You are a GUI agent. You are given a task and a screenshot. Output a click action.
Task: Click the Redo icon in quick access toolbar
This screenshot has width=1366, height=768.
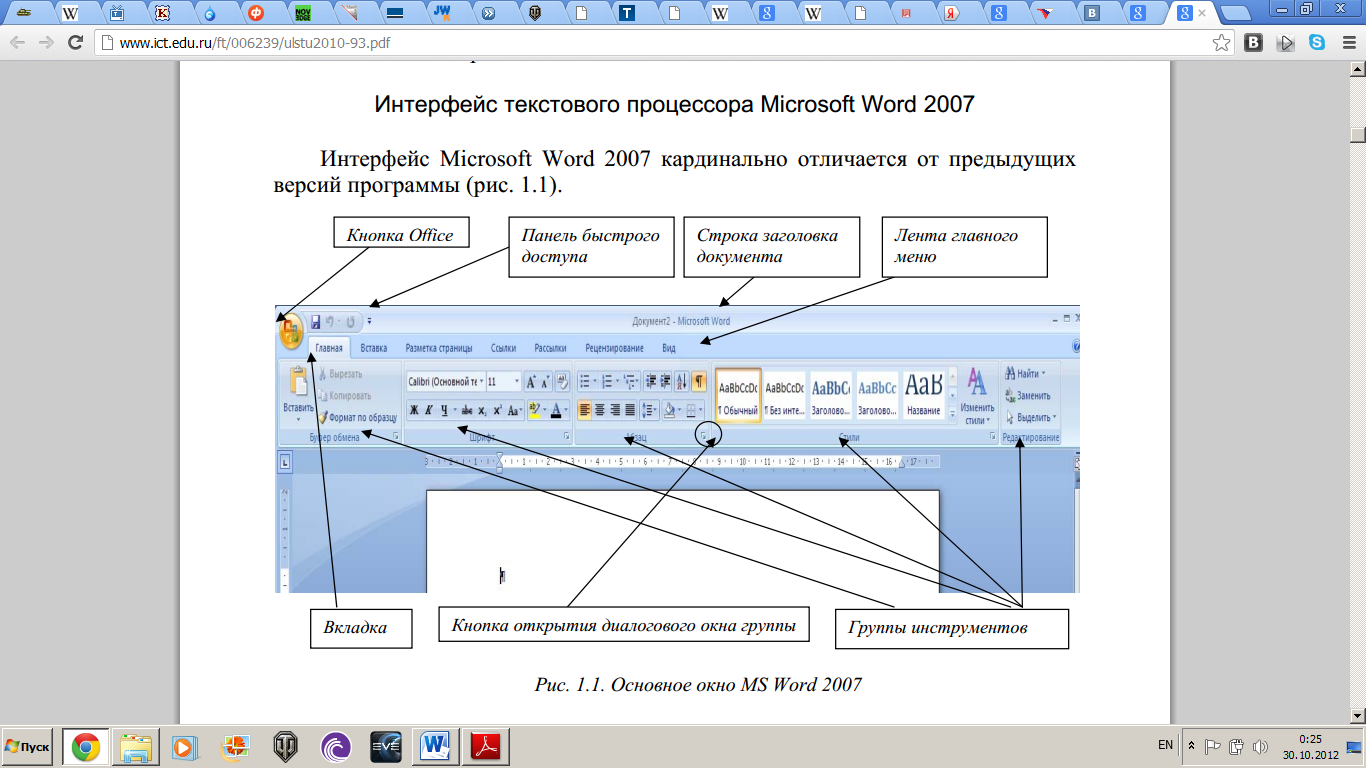(x=350, y=322)
